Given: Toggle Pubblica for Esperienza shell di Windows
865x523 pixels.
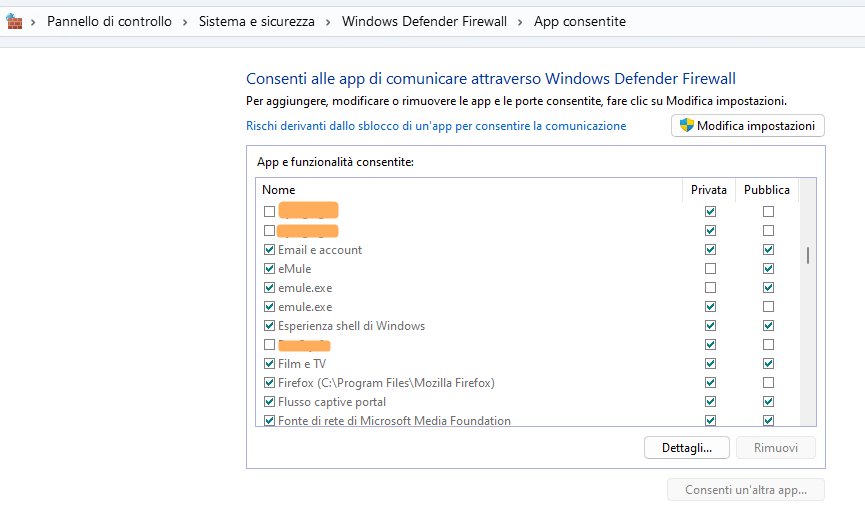Looking at the screenshot, I should 768,325.
